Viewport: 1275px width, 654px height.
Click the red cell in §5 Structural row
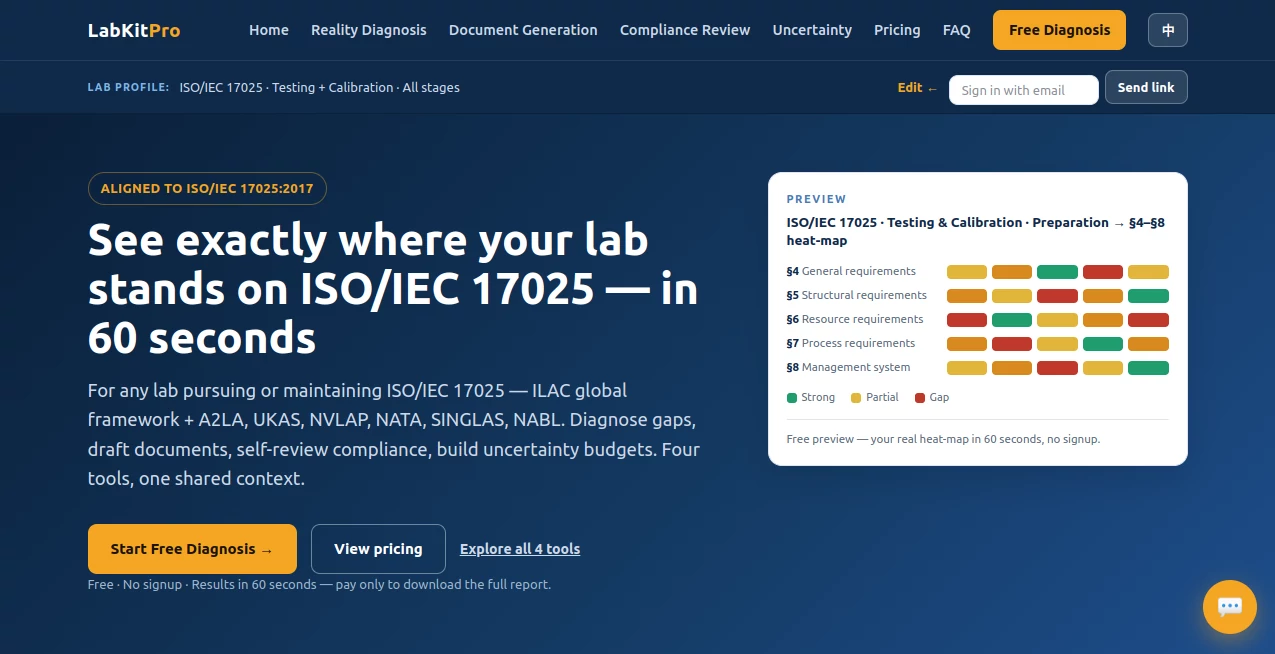click(1057, 296)
